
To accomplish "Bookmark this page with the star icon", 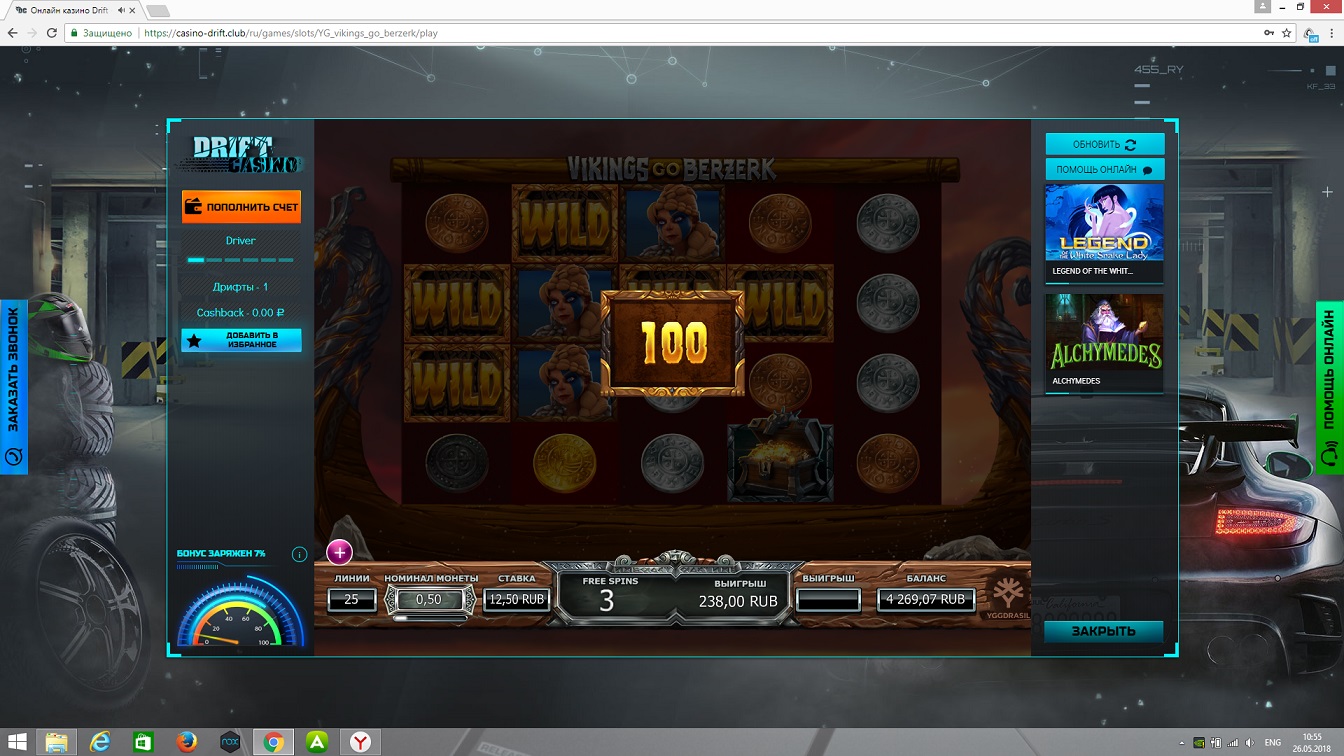I will click(x=1287, y=33).
